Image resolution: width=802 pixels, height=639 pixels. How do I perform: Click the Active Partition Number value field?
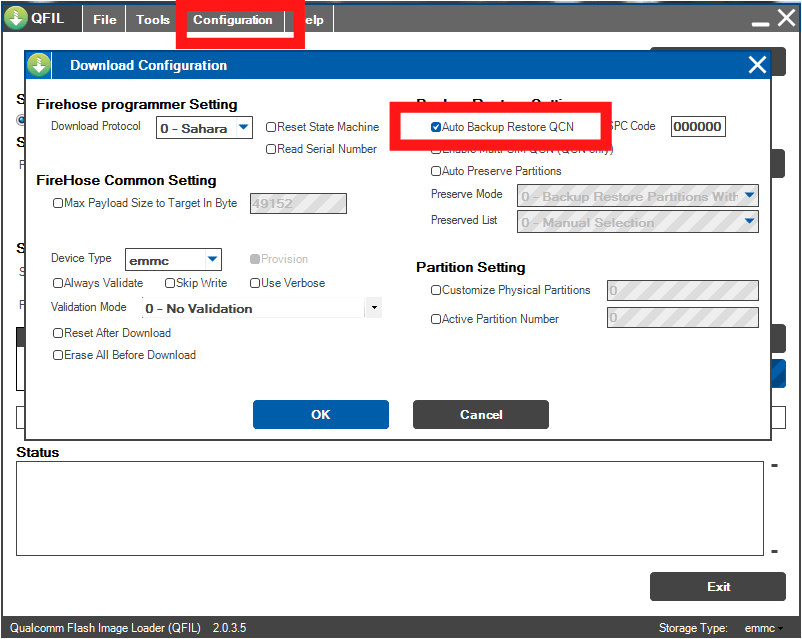click(683, 318)
